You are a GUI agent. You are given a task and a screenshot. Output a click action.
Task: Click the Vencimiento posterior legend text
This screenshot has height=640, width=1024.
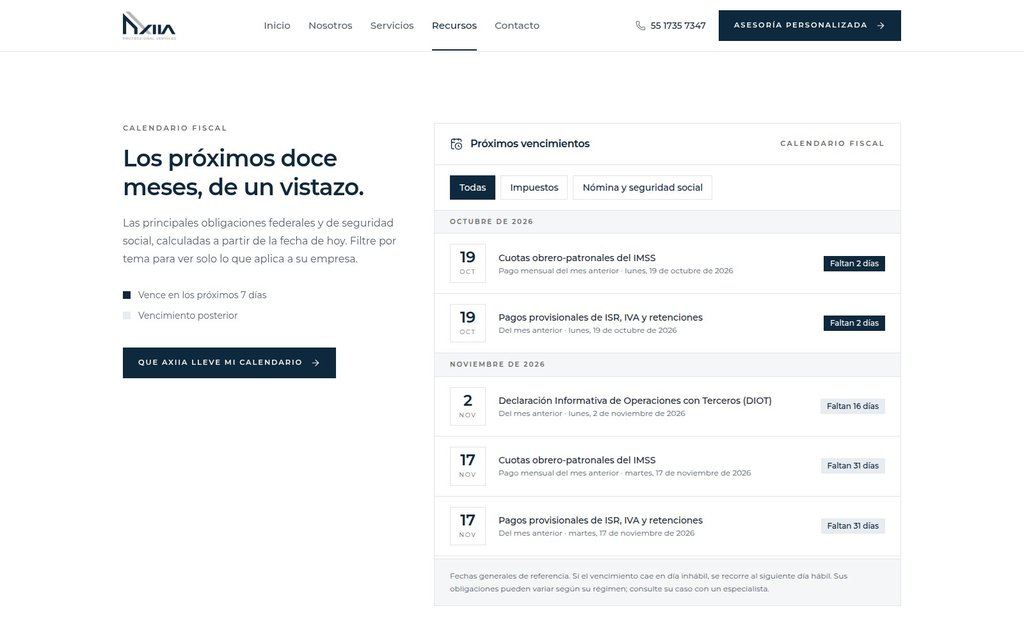[187, 315]
